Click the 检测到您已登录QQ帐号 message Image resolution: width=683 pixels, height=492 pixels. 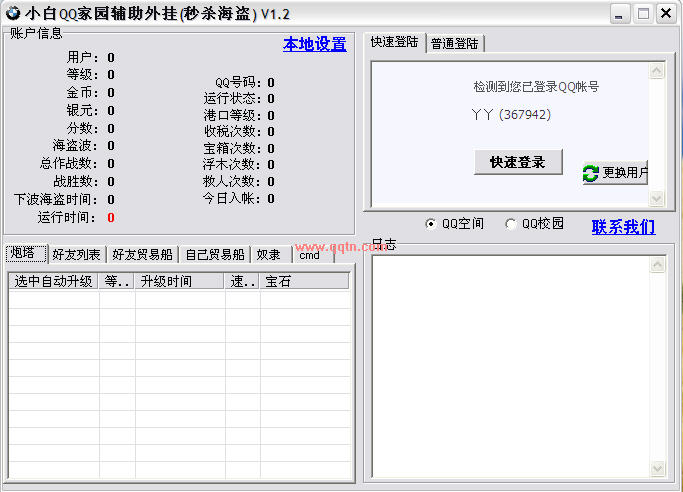536,87
